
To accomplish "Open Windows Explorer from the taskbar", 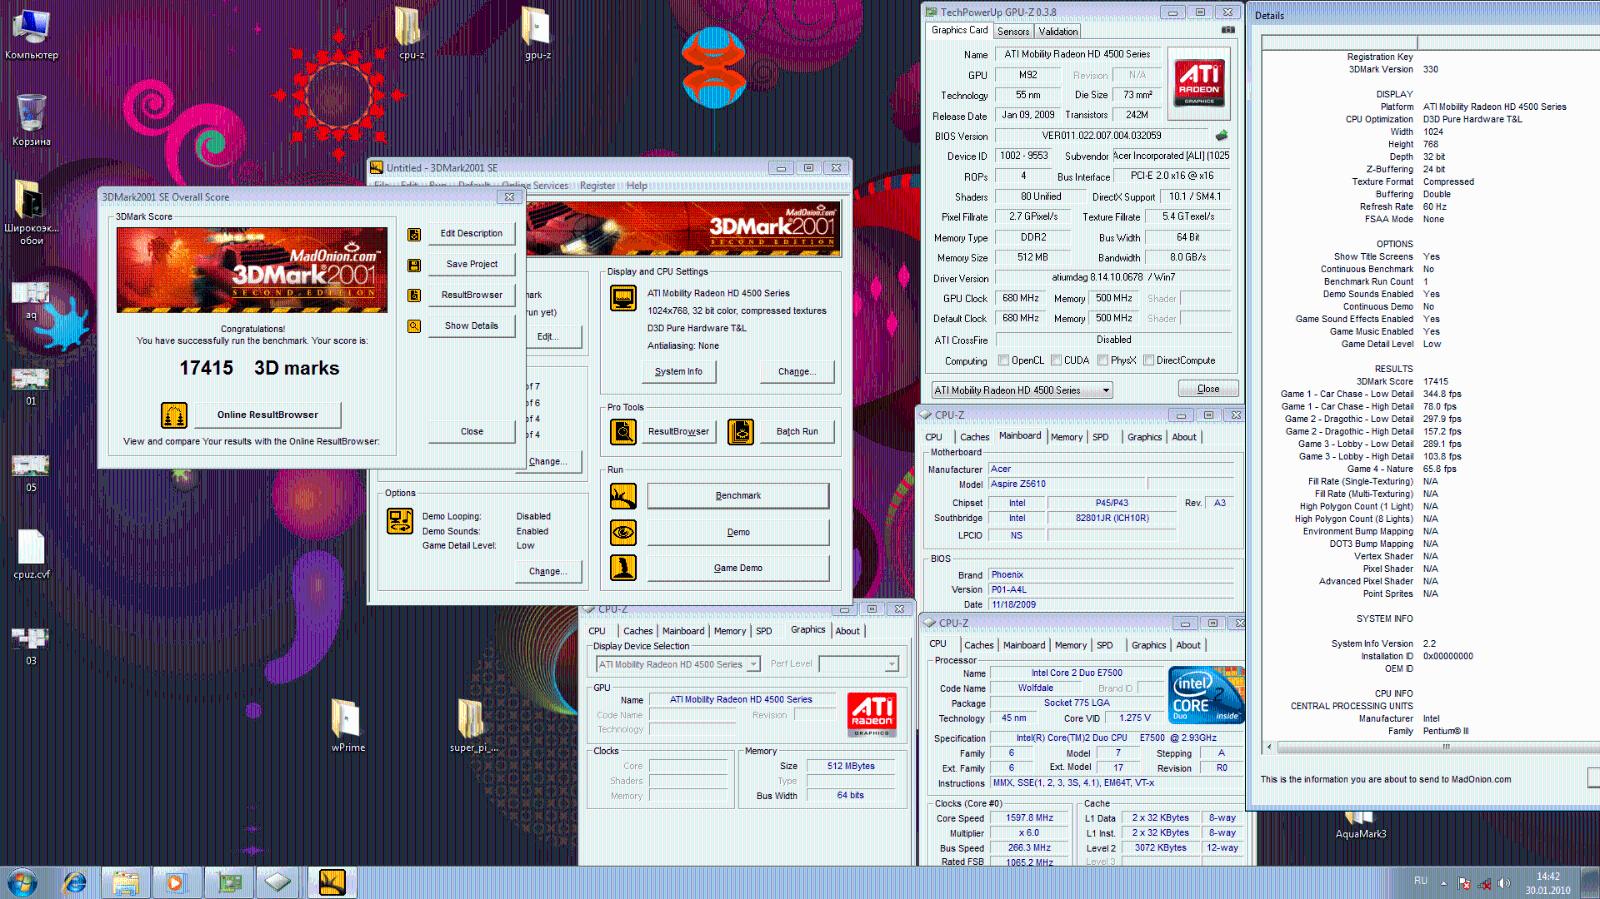I will pos(125,883).
